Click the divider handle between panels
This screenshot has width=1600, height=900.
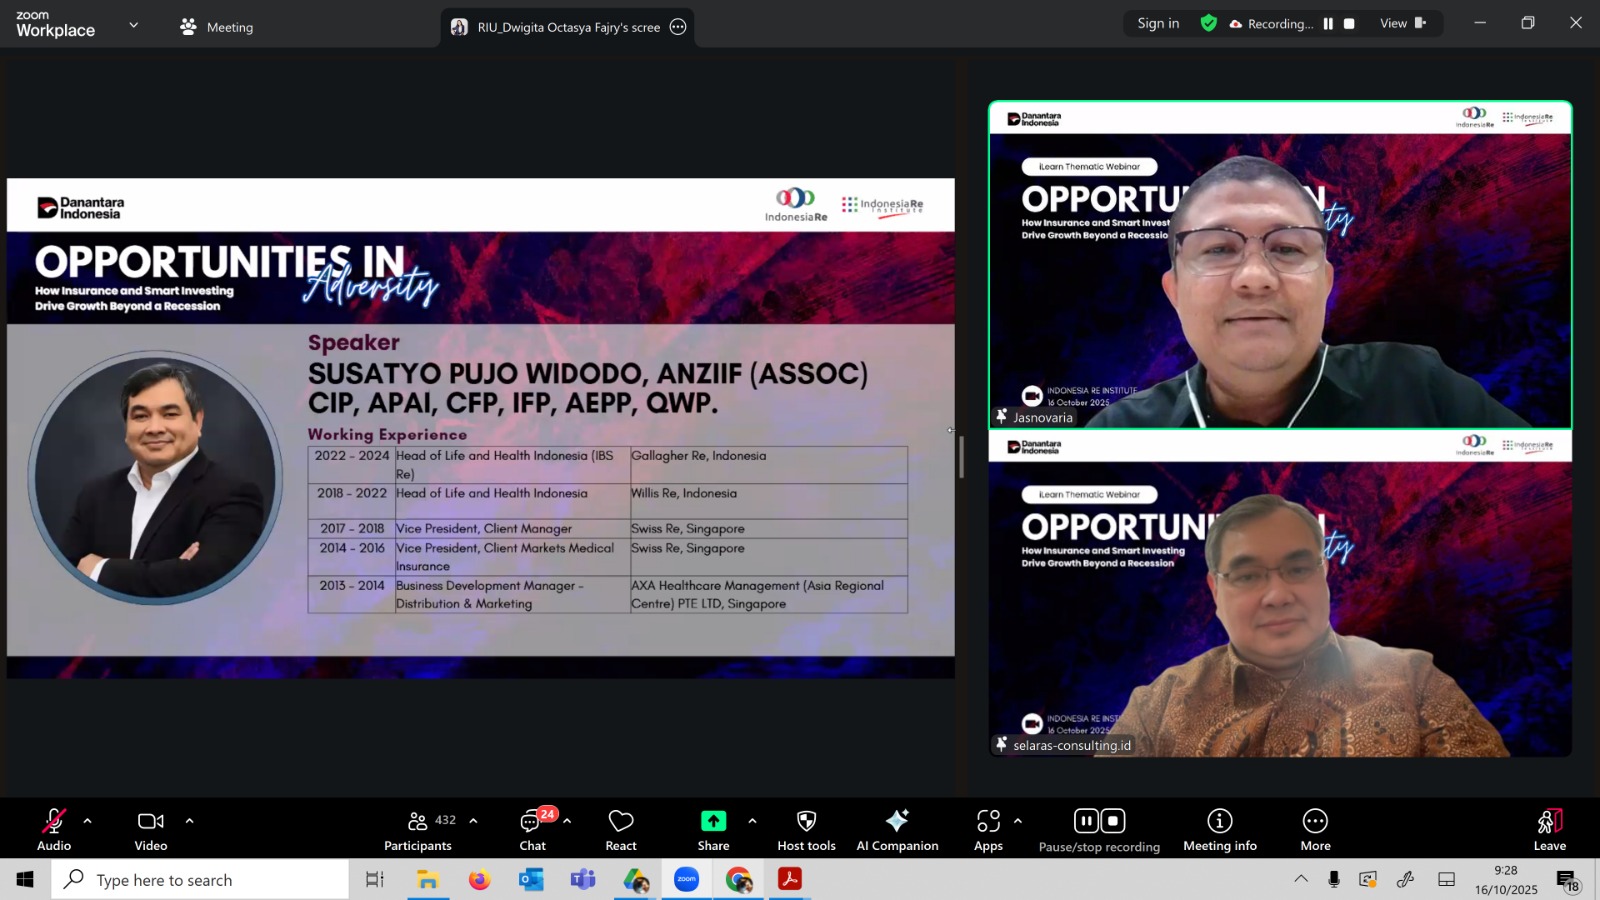961,457
